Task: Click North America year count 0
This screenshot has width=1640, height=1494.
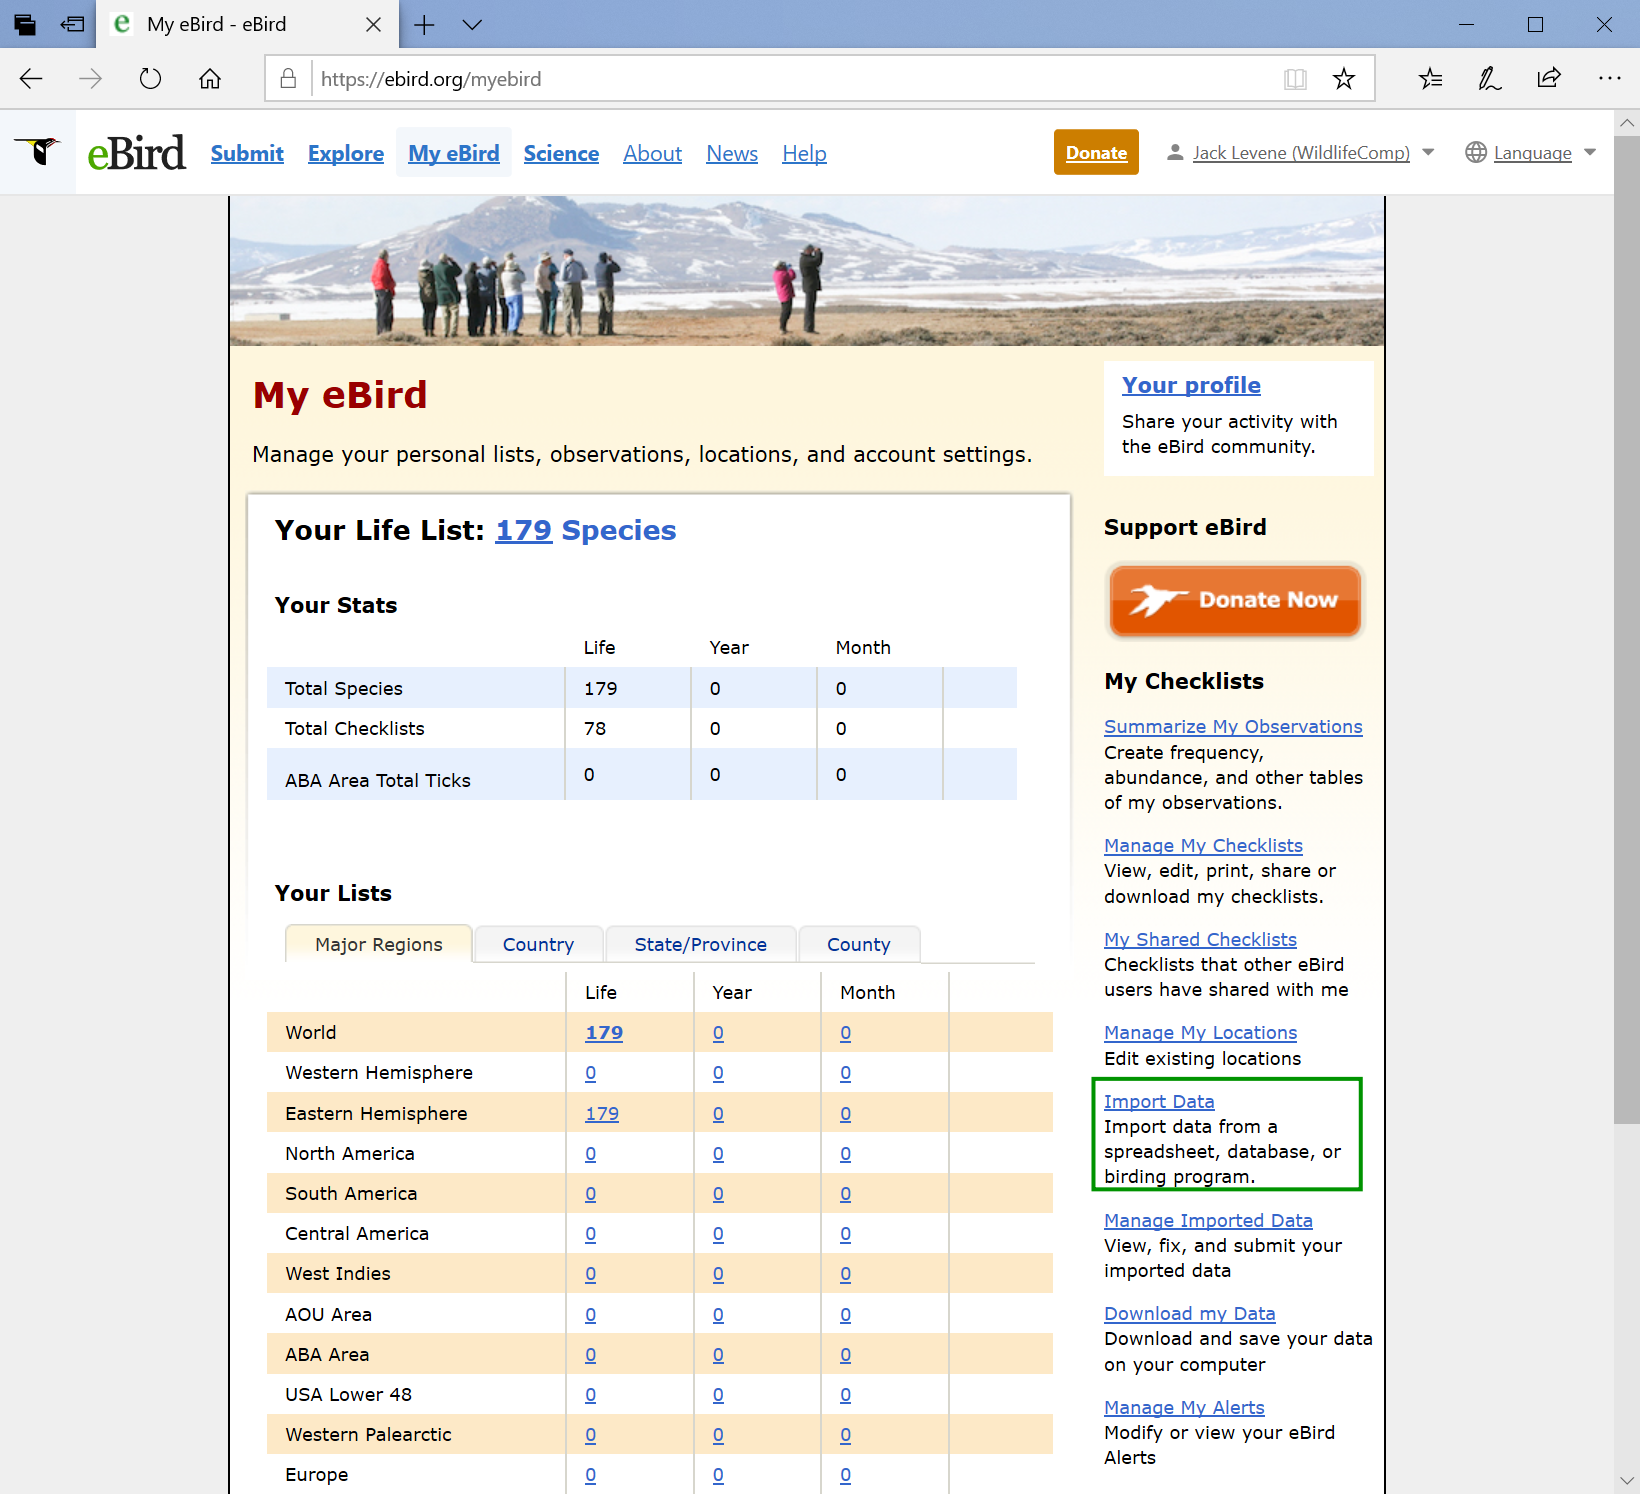Action: (x=718, y=1154)
